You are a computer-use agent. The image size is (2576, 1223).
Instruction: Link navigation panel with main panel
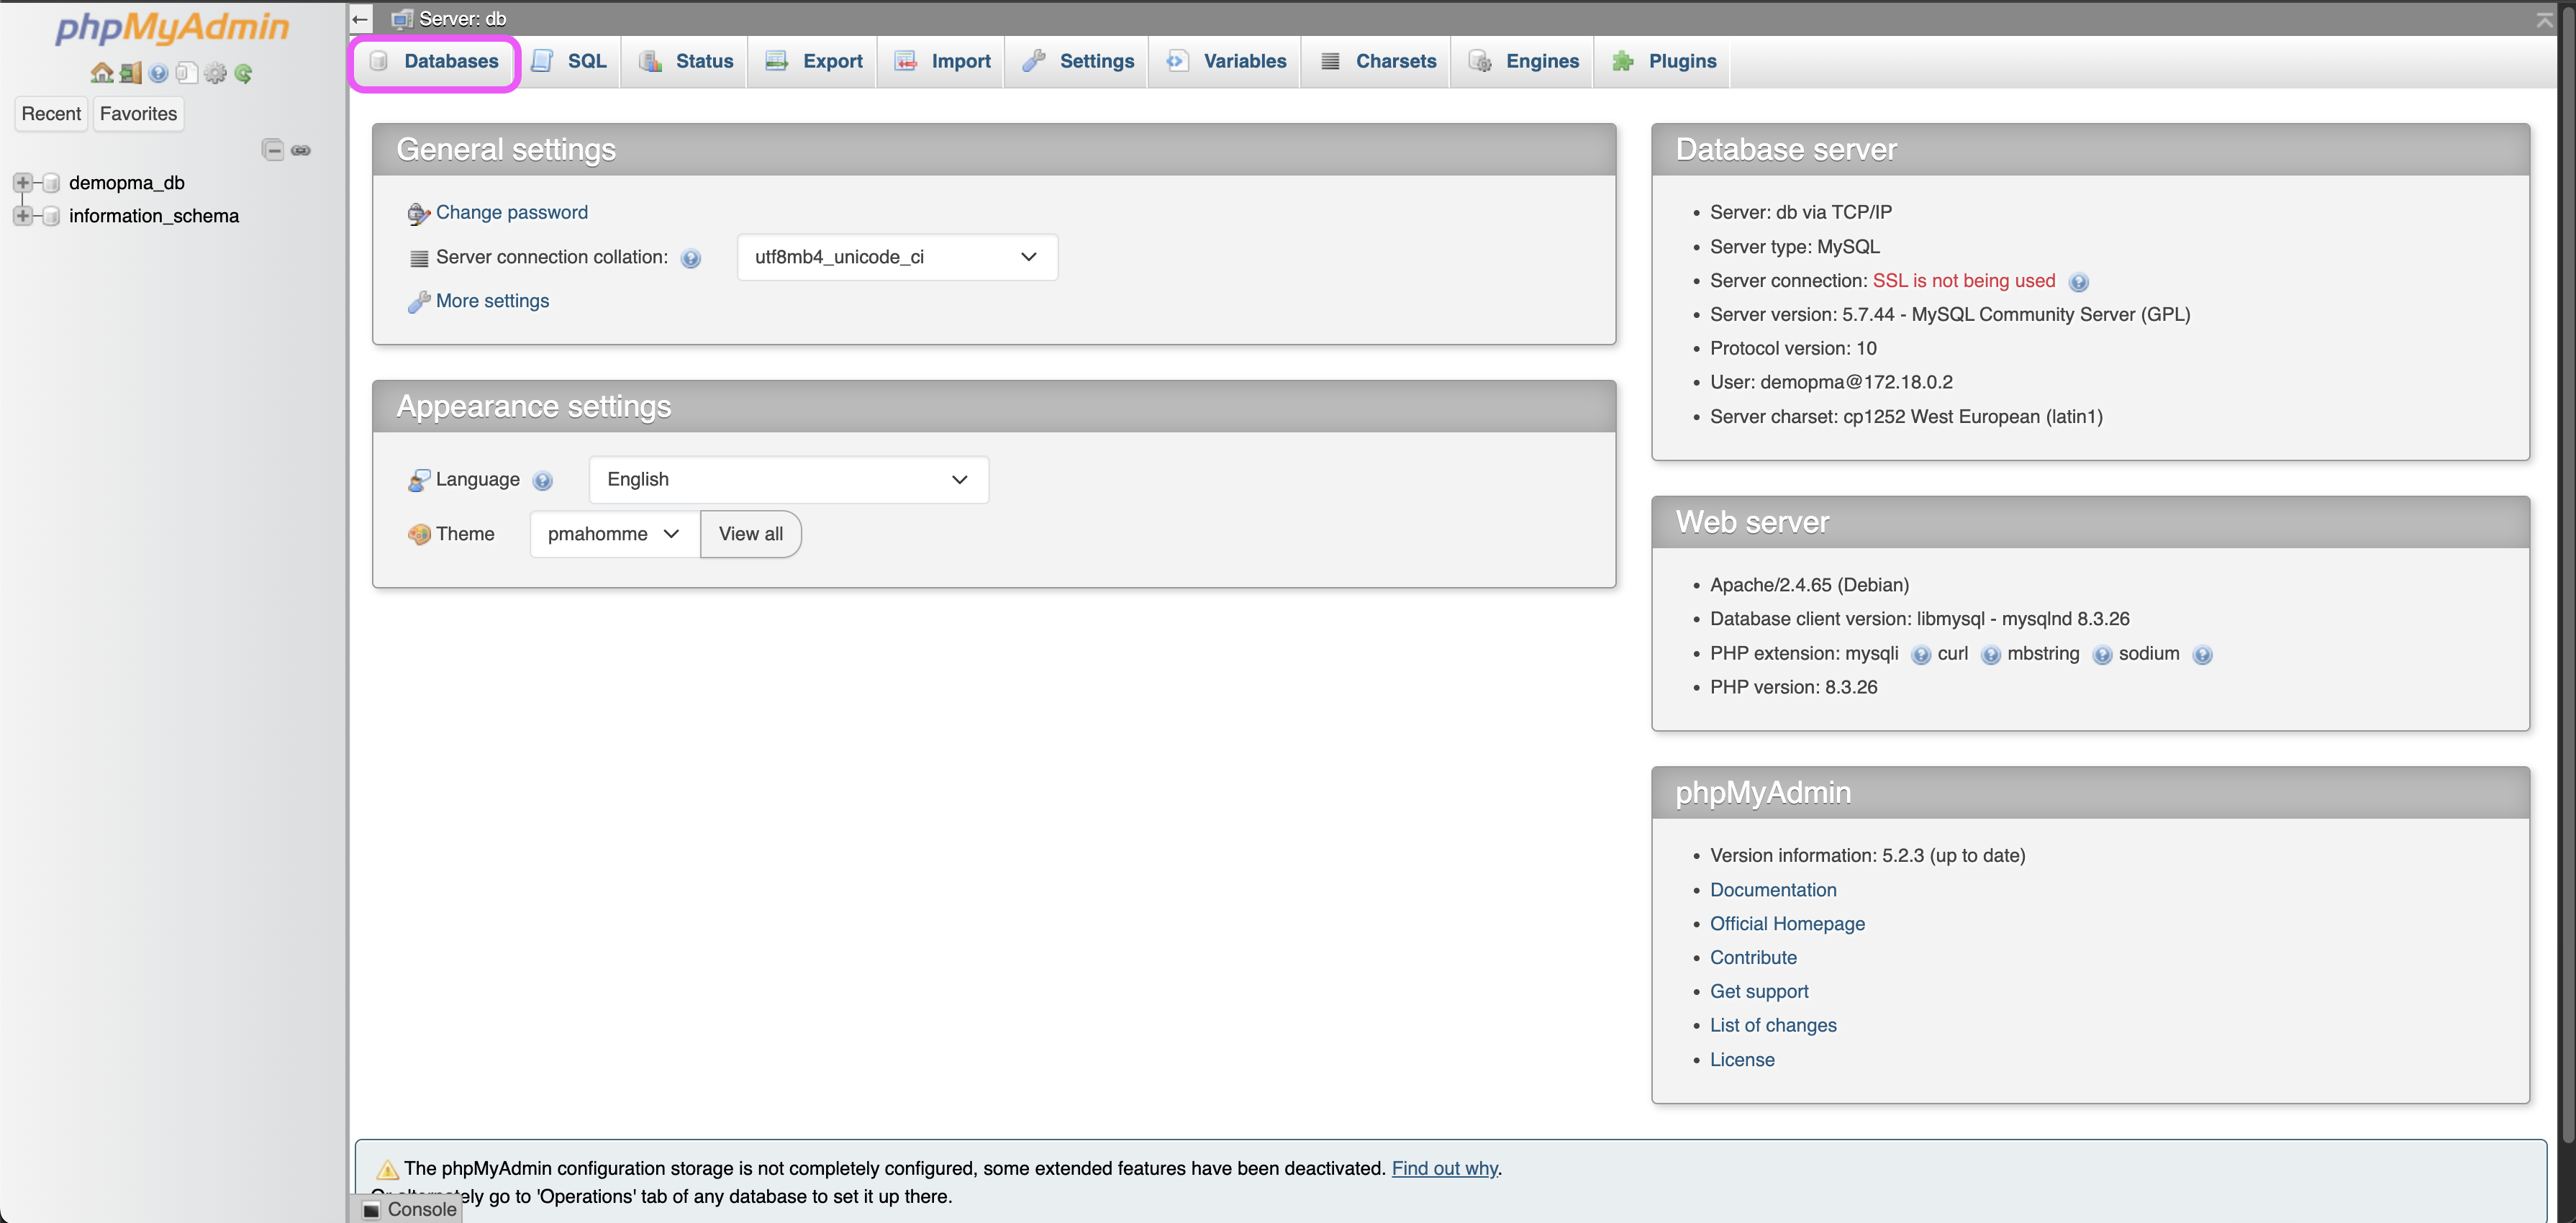coord(301,149)
